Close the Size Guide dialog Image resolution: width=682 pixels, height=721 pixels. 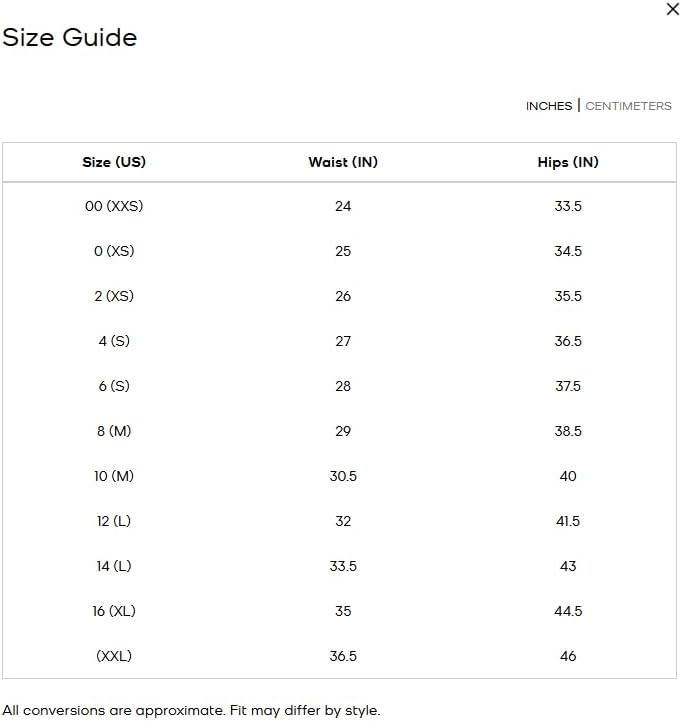673,9
